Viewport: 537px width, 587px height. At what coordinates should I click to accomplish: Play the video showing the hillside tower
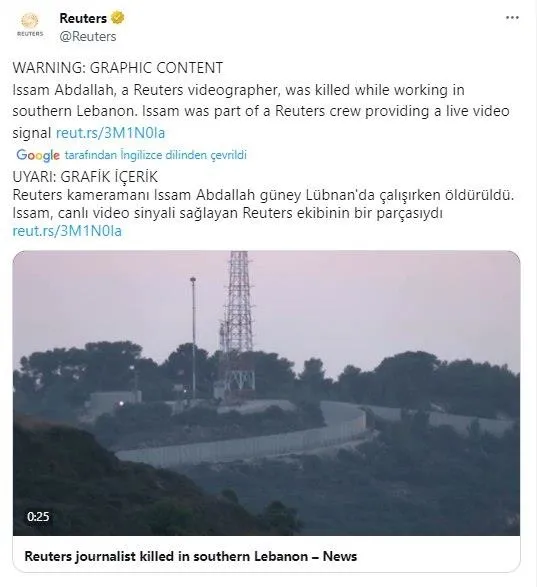[266, 393]
